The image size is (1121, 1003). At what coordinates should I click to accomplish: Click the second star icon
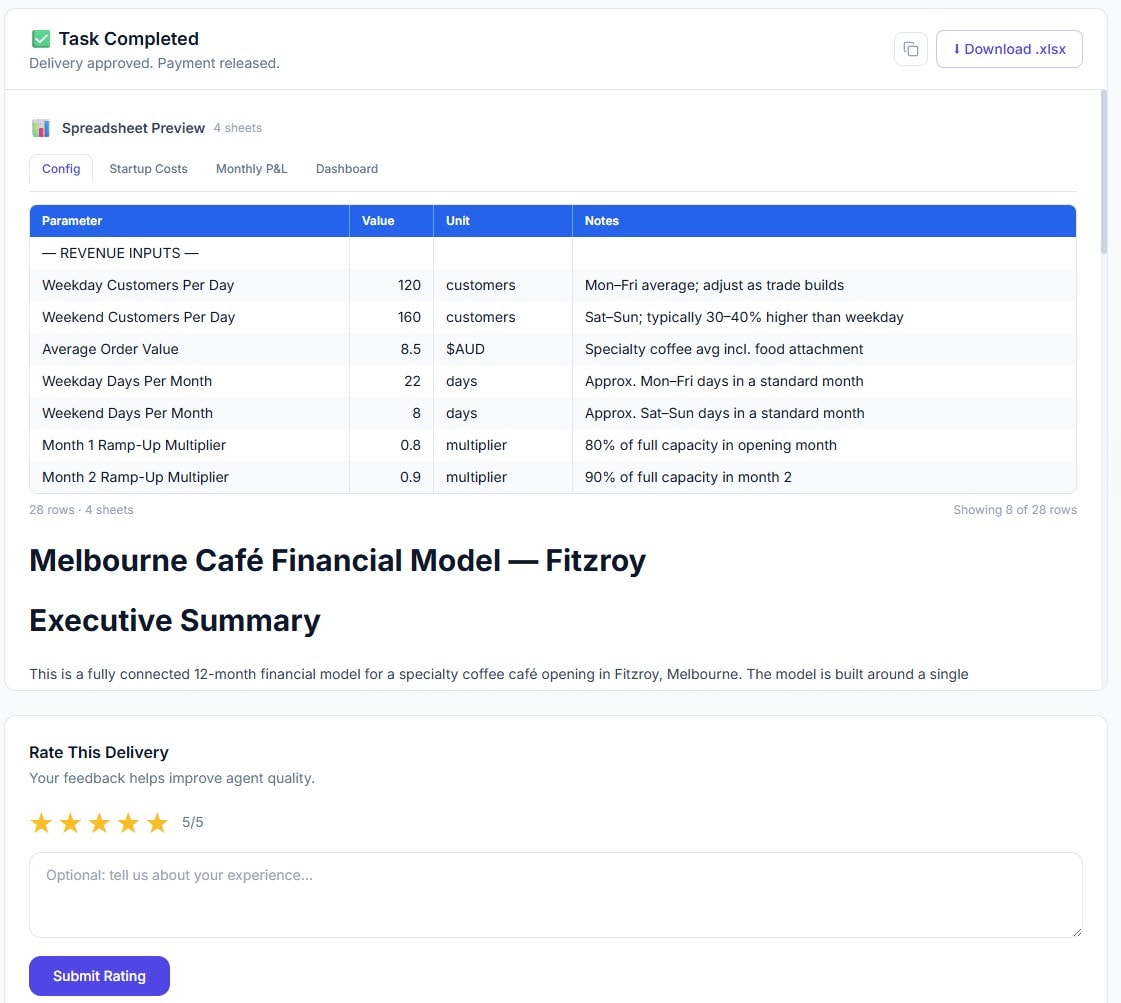click(x=70, y=822)
